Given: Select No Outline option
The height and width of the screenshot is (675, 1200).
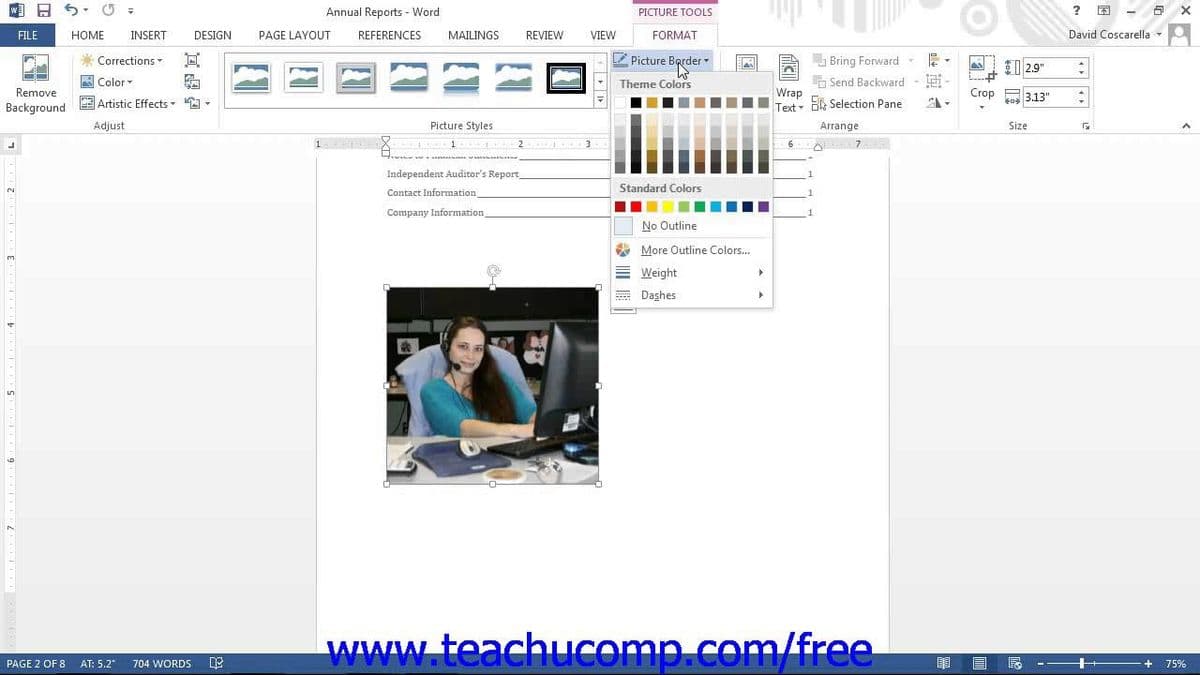Looking at the screenshot, I should (x=691, y=226).
